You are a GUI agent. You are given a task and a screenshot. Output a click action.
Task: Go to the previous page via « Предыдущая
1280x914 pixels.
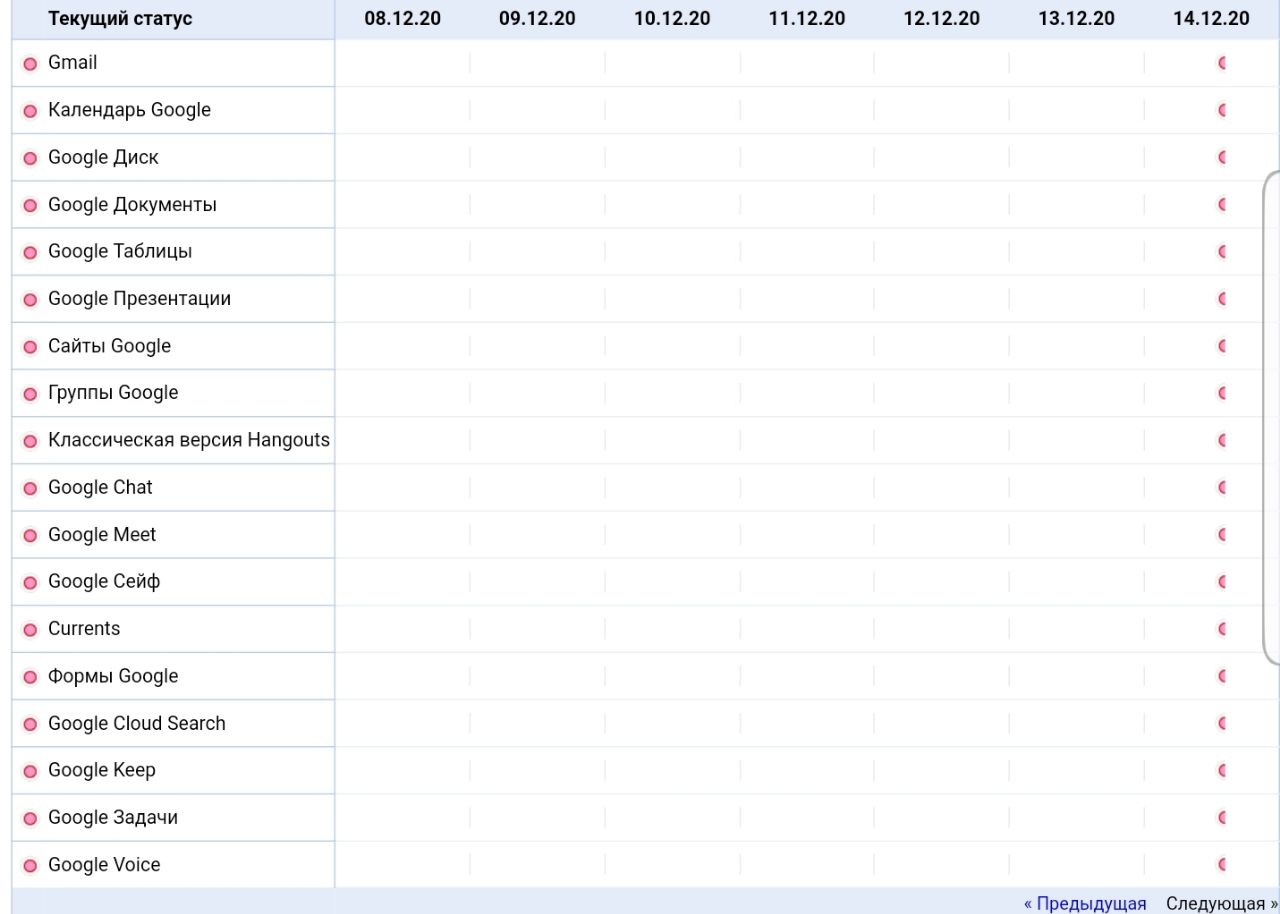1085,904
